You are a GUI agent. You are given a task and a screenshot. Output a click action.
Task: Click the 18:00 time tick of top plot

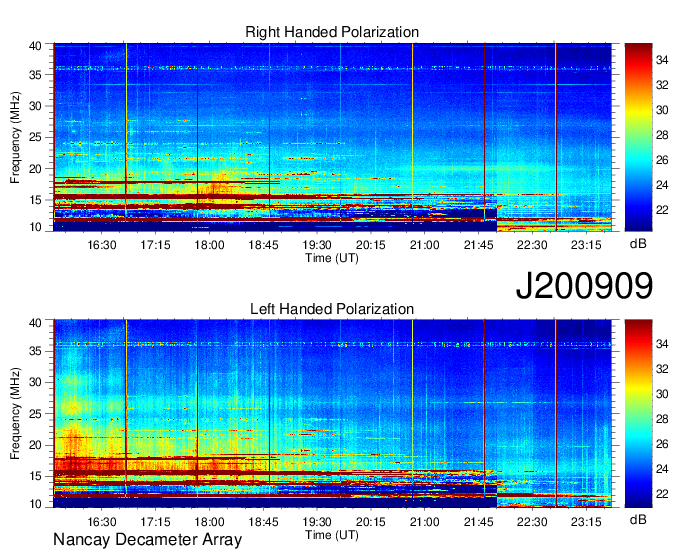(x=209, y=245)
